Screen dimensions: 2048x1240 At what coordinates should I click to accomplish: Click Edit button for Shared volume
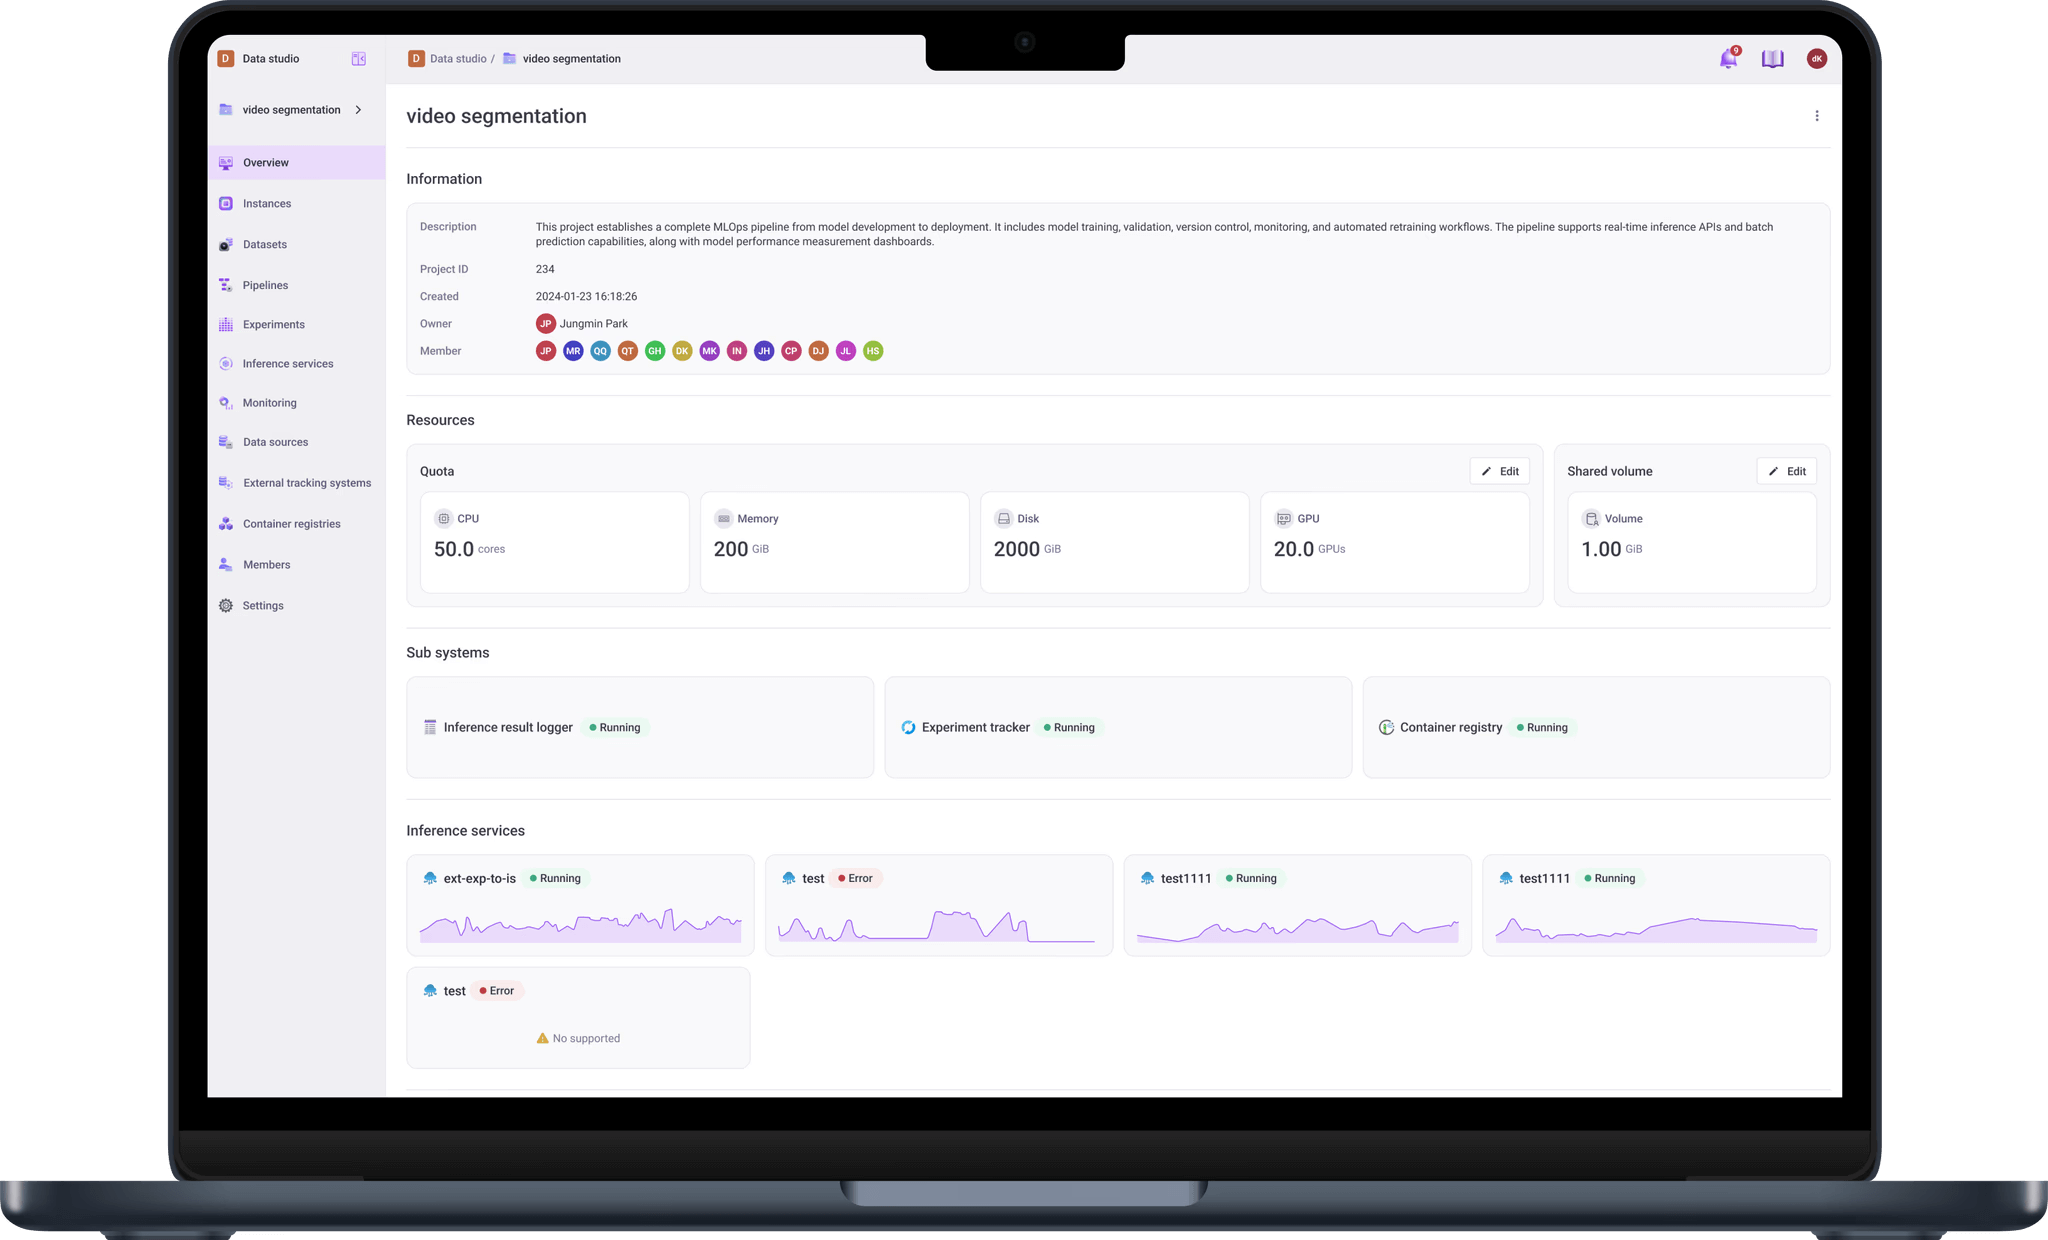[x=1786, y=472]
